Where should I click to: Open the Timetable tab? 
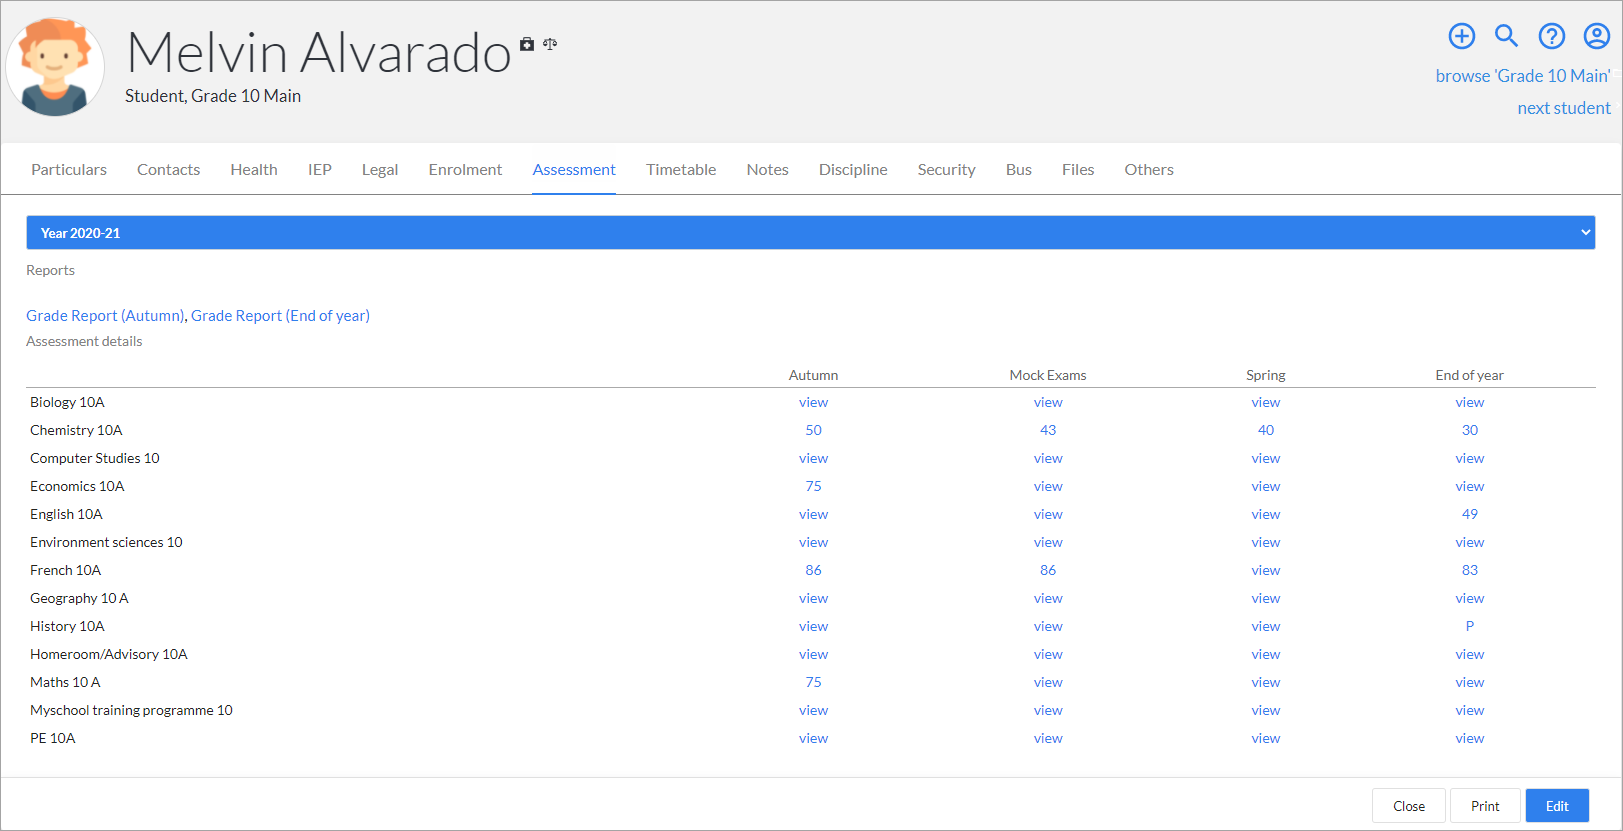(681, 170)
